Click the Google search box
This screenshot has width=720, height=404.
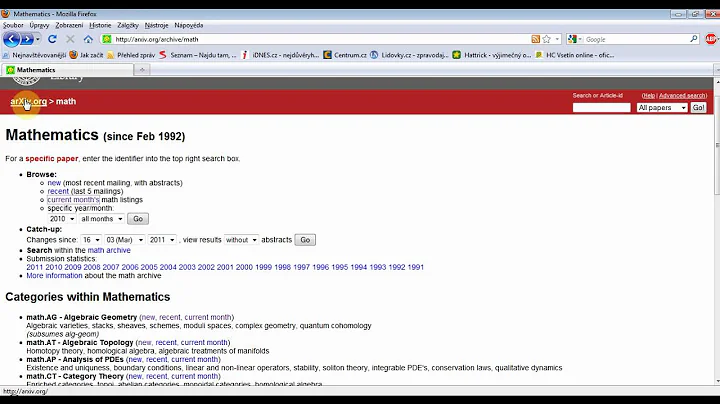coord(636,39)
